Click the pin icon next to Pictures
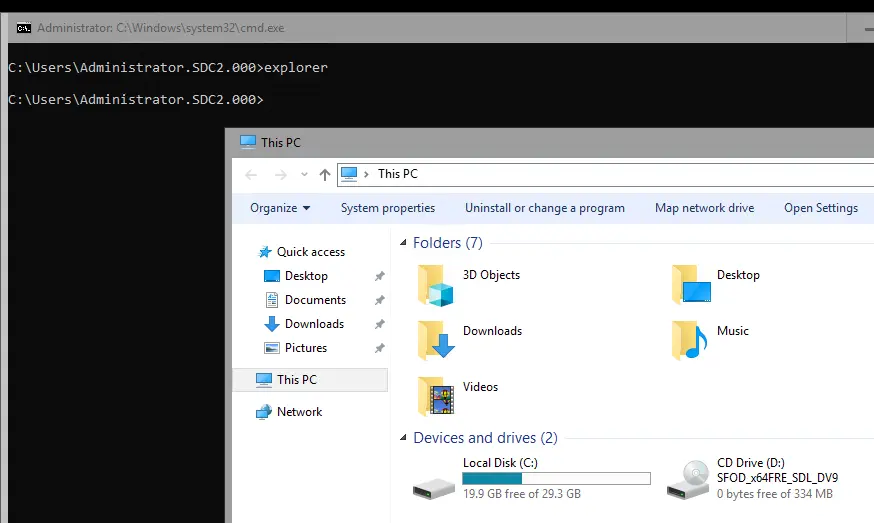 pyautogui.click(x=380, y=348)
